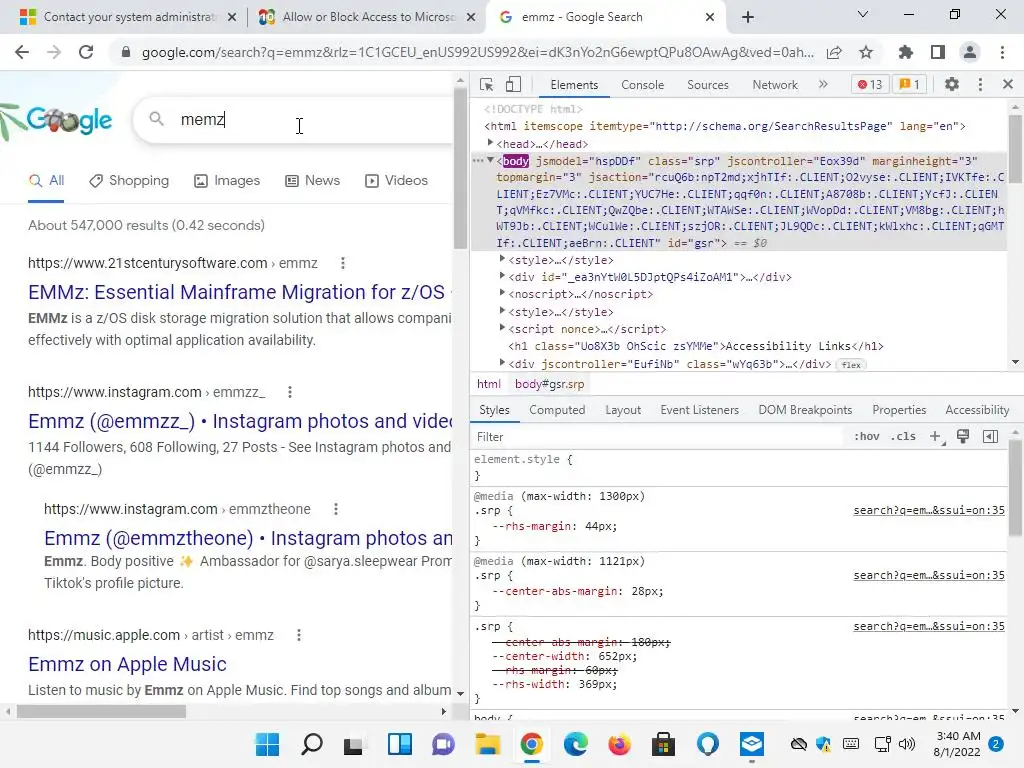Open the Layout tab

[622, 410]
